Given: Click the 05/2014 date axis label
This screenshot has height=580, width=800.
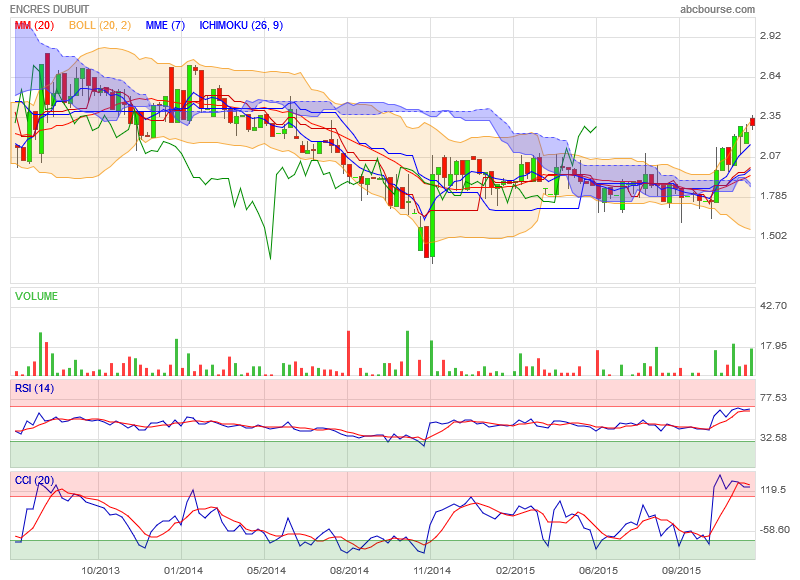Looking at the screenshot, I should (266, 570).
